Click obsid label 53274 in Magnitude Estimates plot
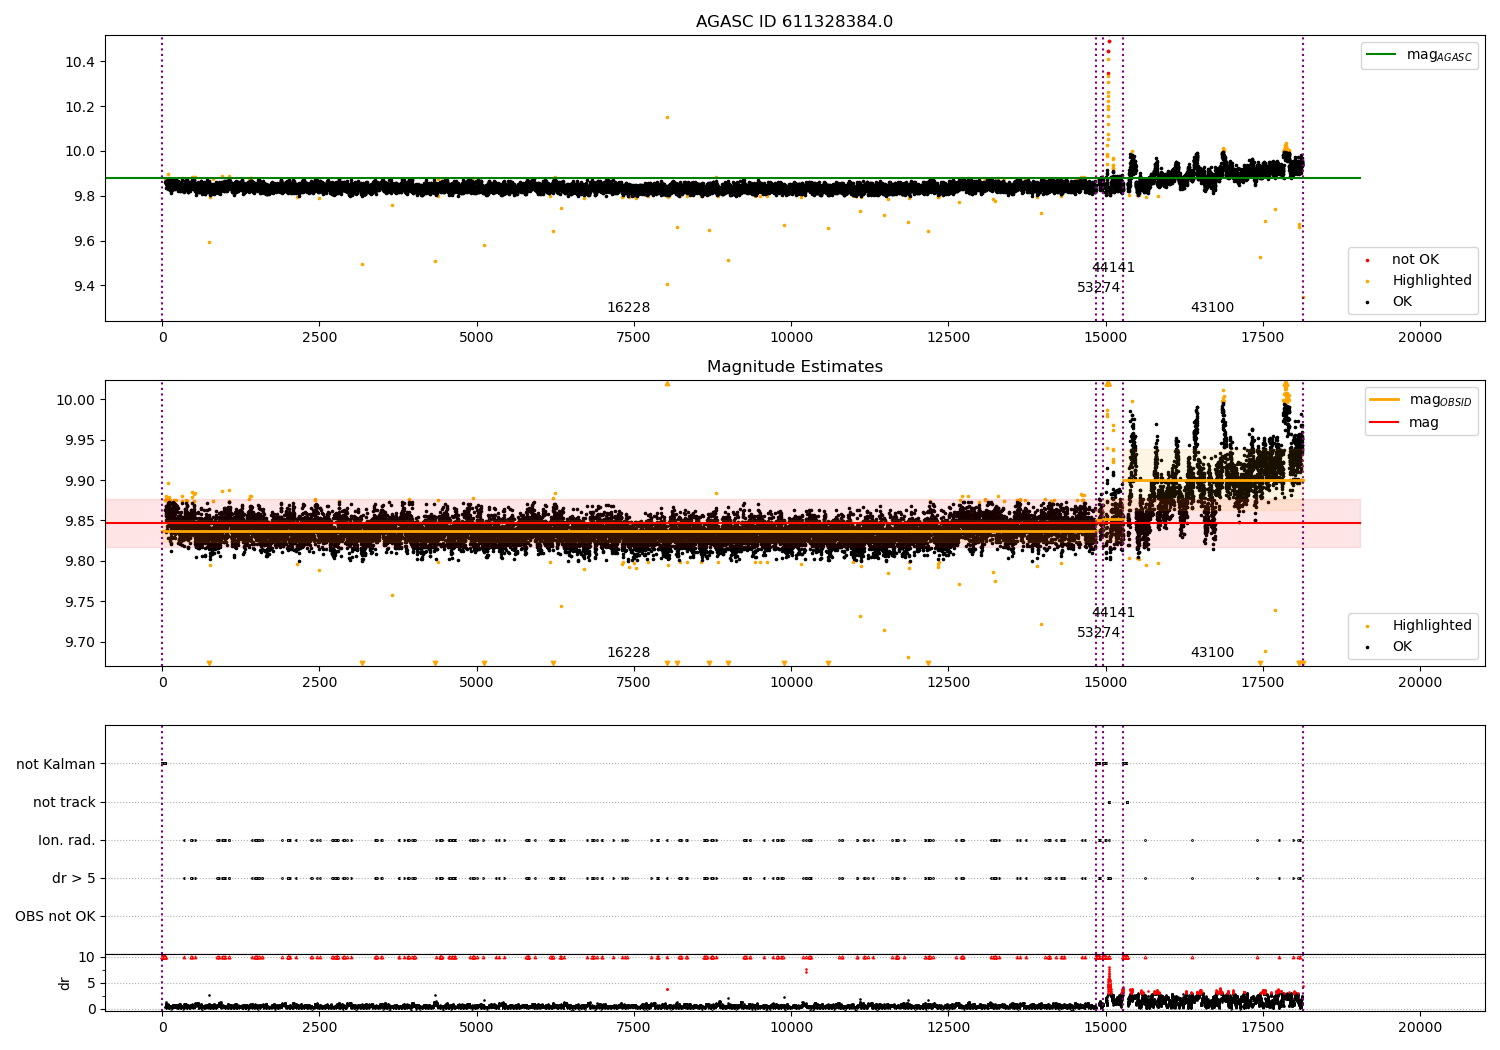The image size is (1500, 1050). (x=1098, y=633)
